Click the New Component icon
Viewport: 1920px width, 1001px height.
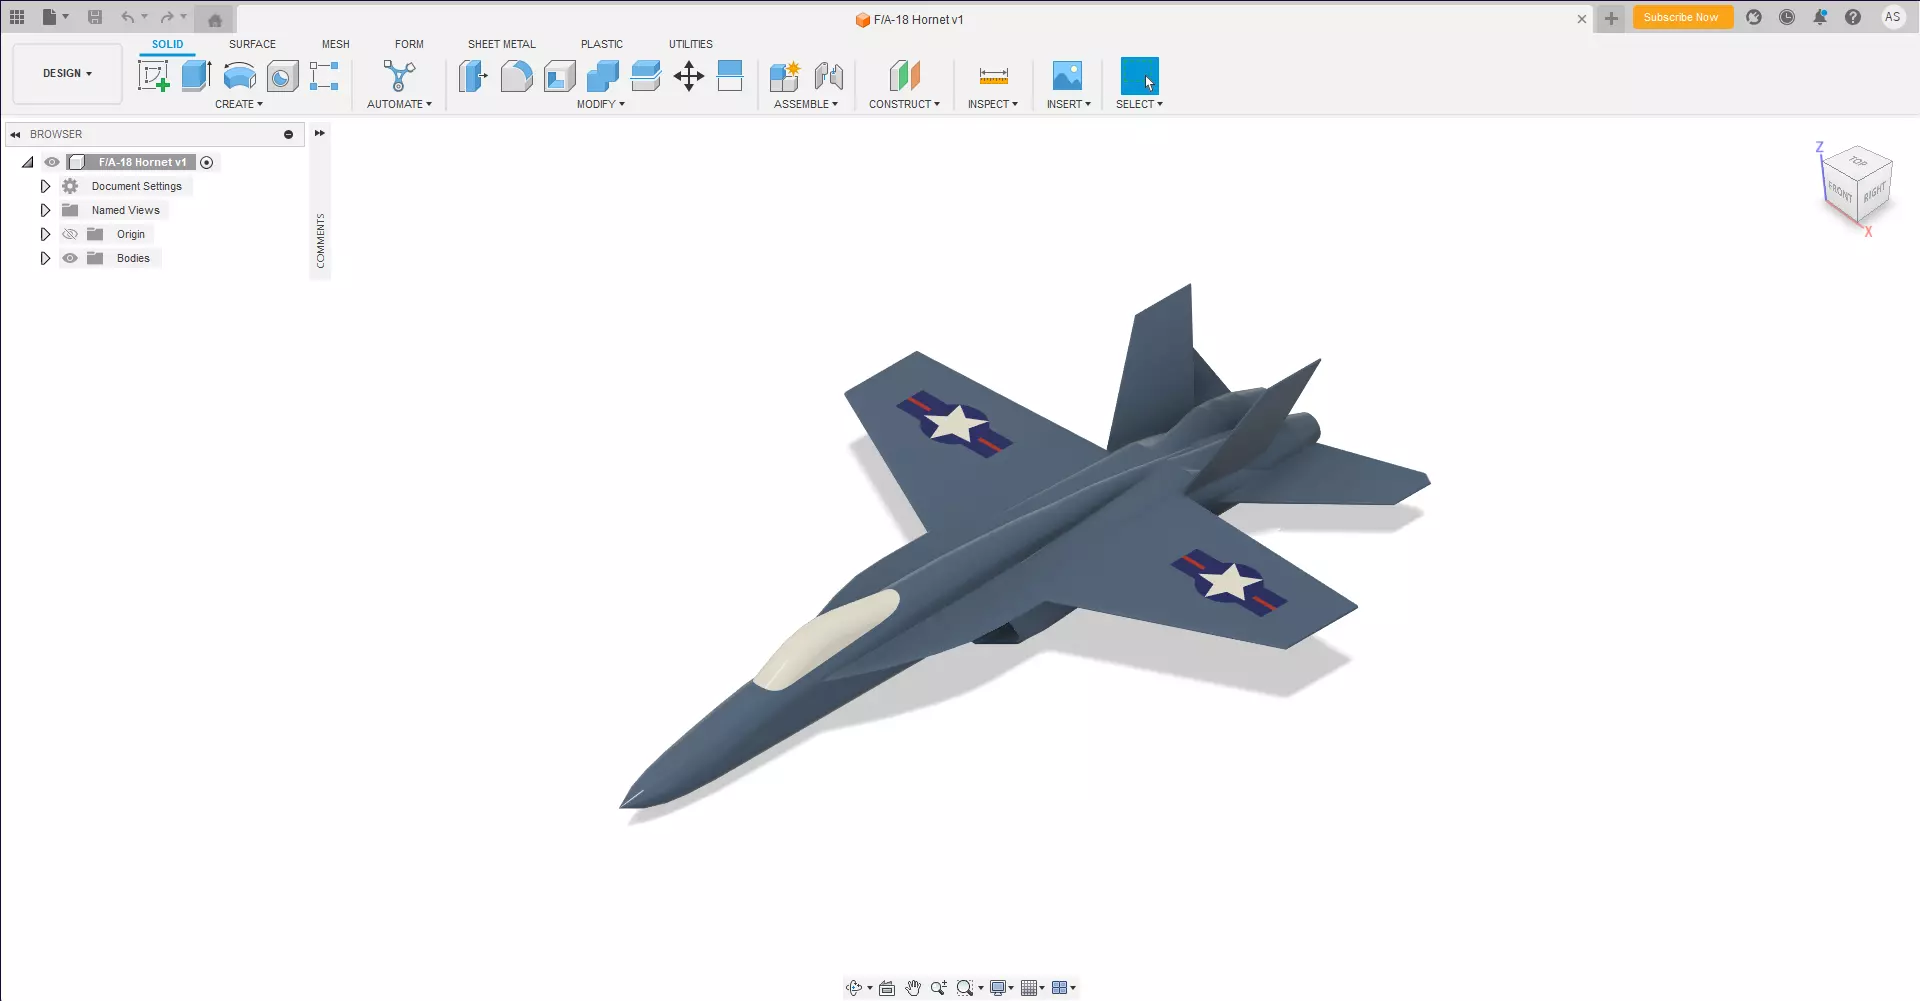785,76
